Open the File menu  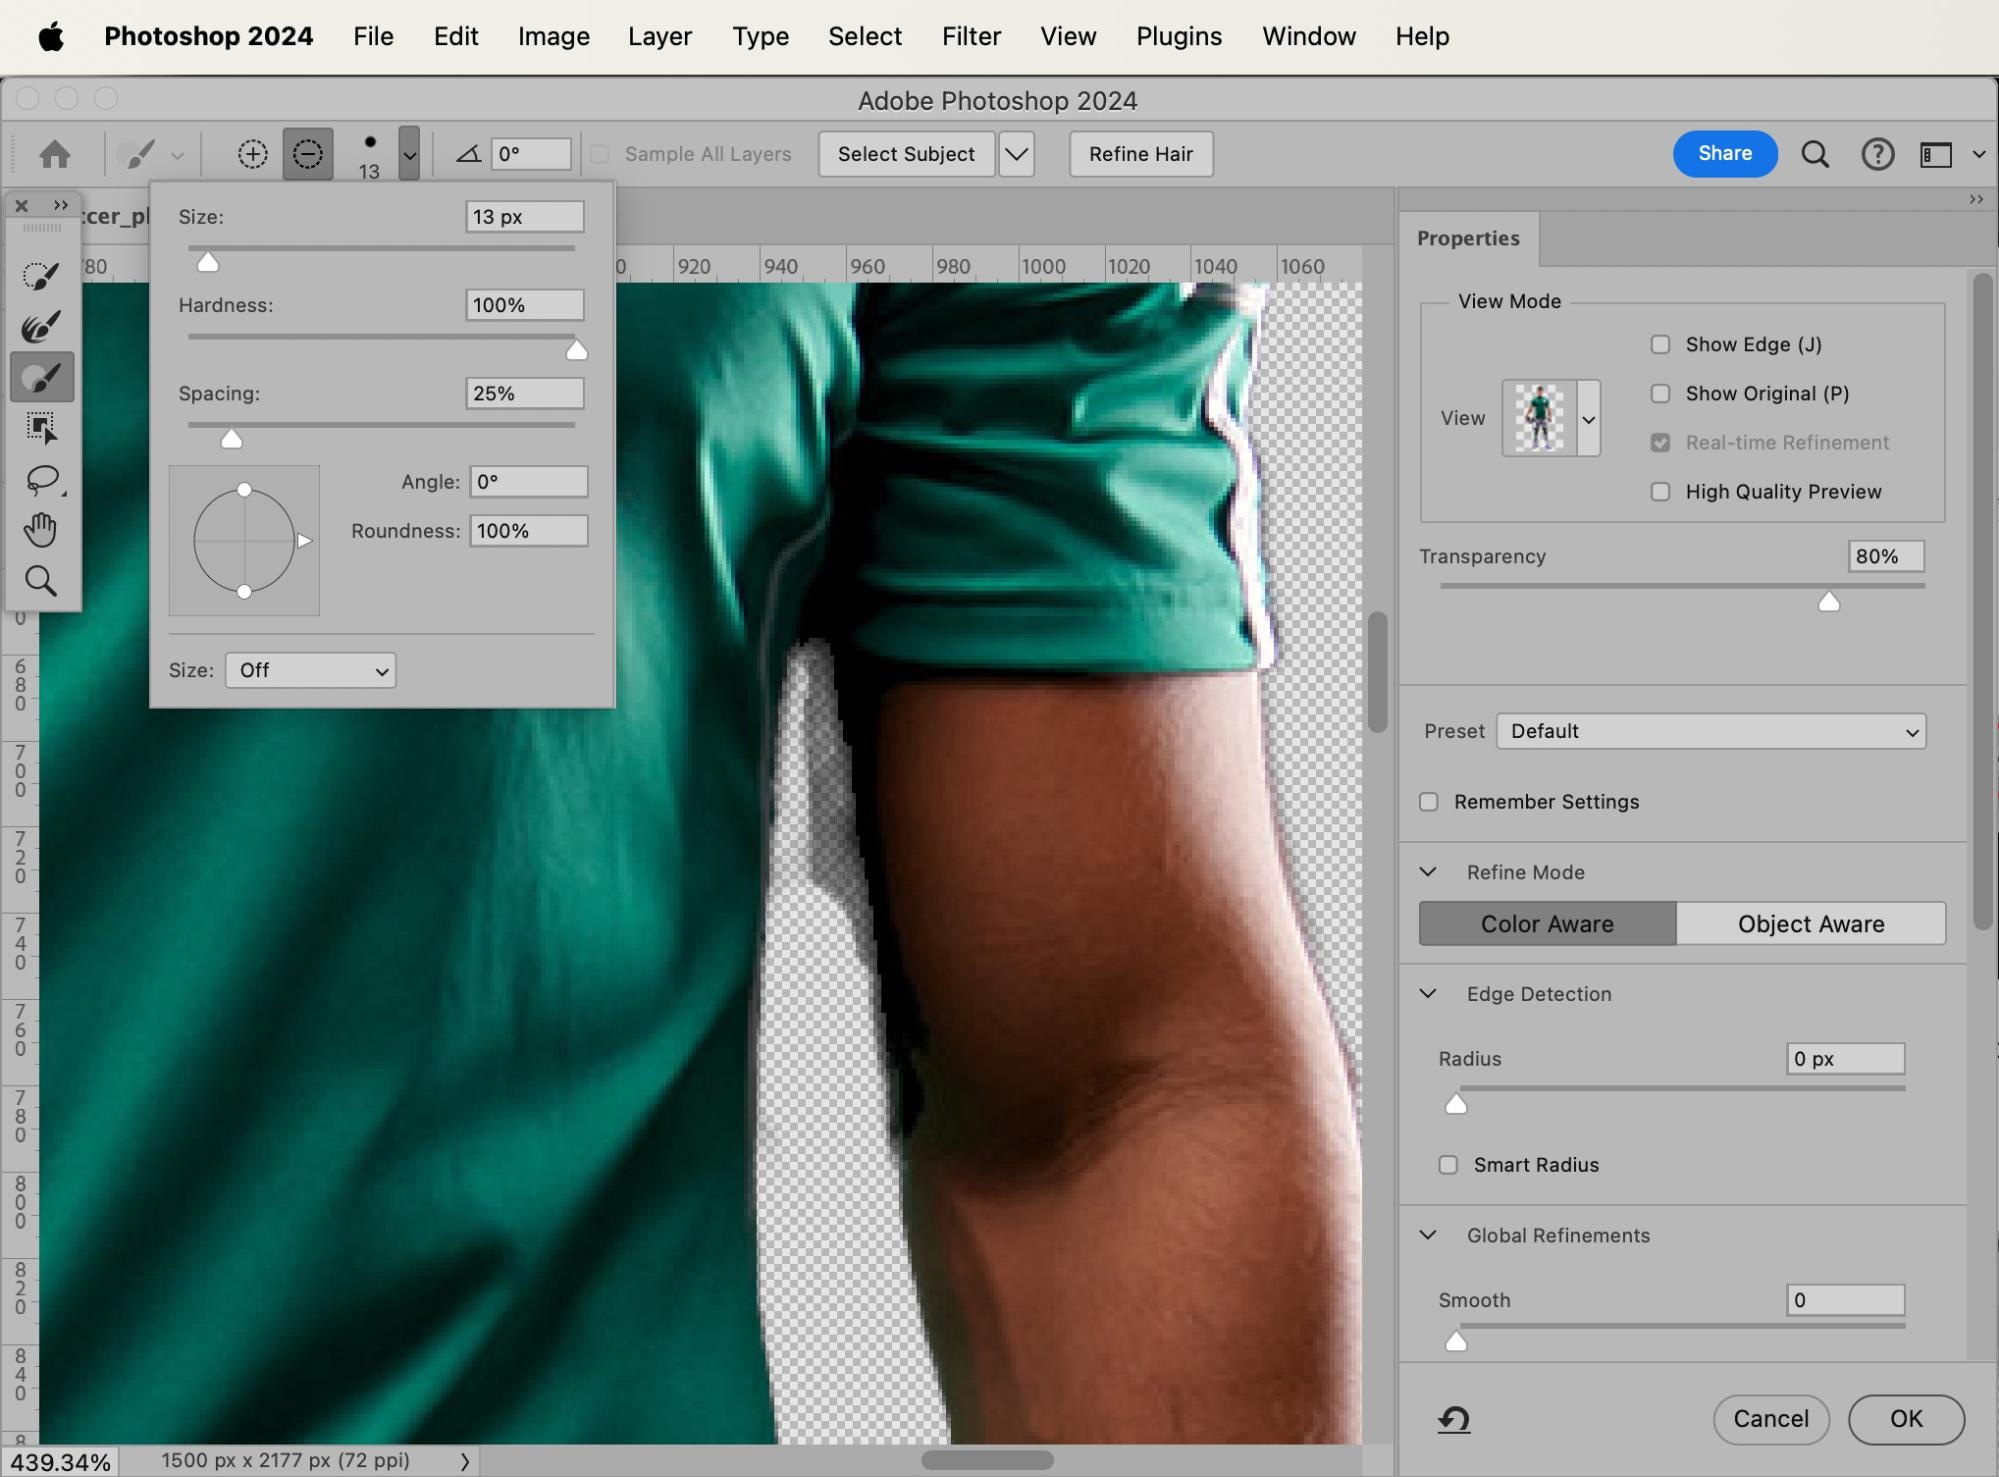pyautogui.click(x=373, y=37)
